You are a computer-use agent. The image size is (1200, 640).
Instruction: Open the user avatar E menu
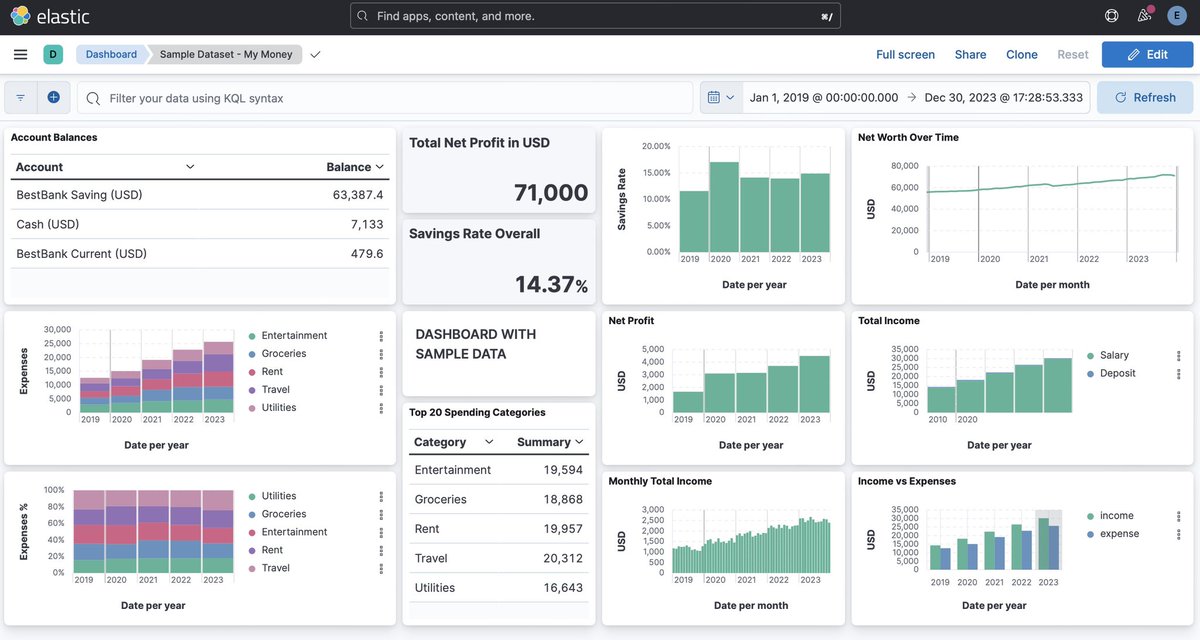coord(1177,16)
